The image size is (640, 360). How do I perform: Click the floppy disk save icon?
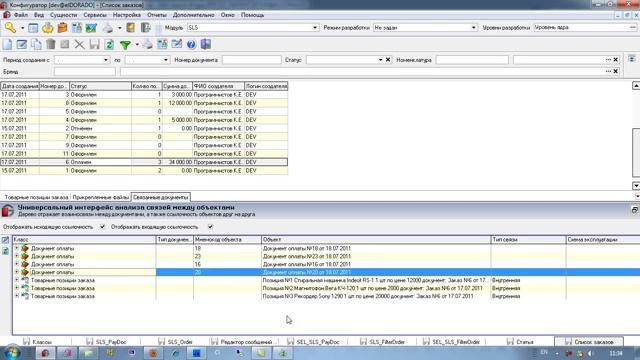(x=94, y=44)
